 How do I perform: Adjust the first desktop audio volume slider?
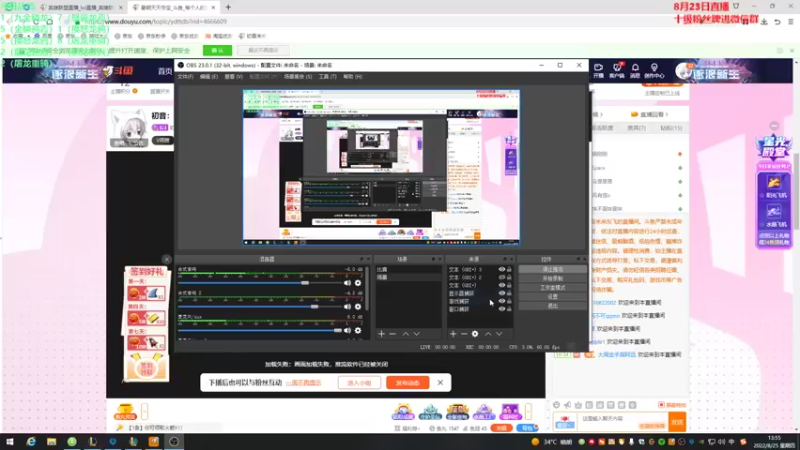pyautogui.click(x=305, y=283)
